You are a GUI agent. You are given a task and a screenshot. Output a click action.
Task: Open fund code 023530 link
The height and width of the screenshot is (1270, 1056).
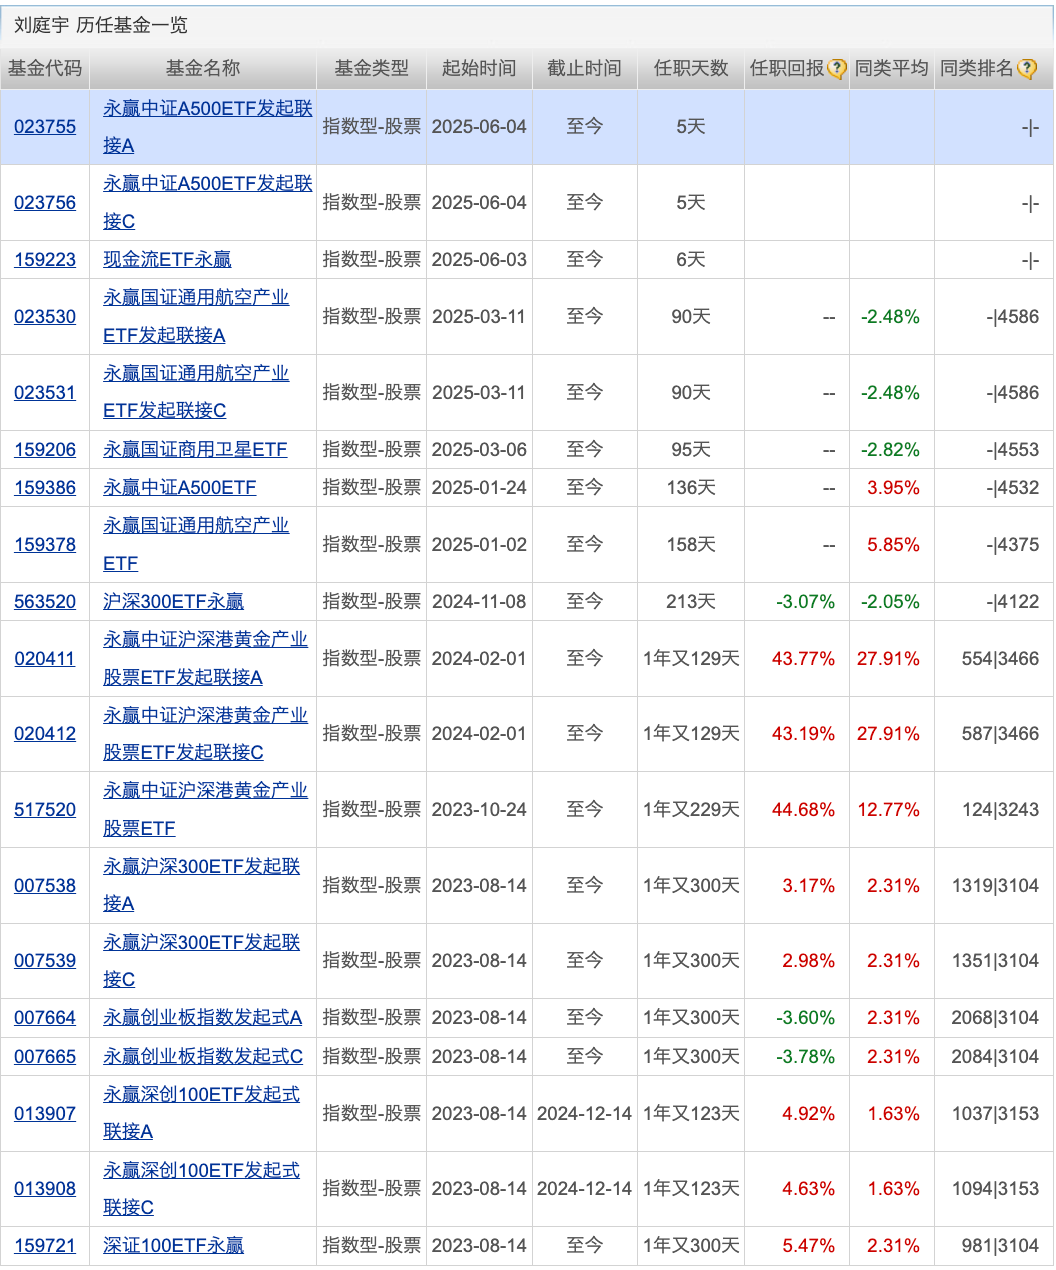(45, 317)
